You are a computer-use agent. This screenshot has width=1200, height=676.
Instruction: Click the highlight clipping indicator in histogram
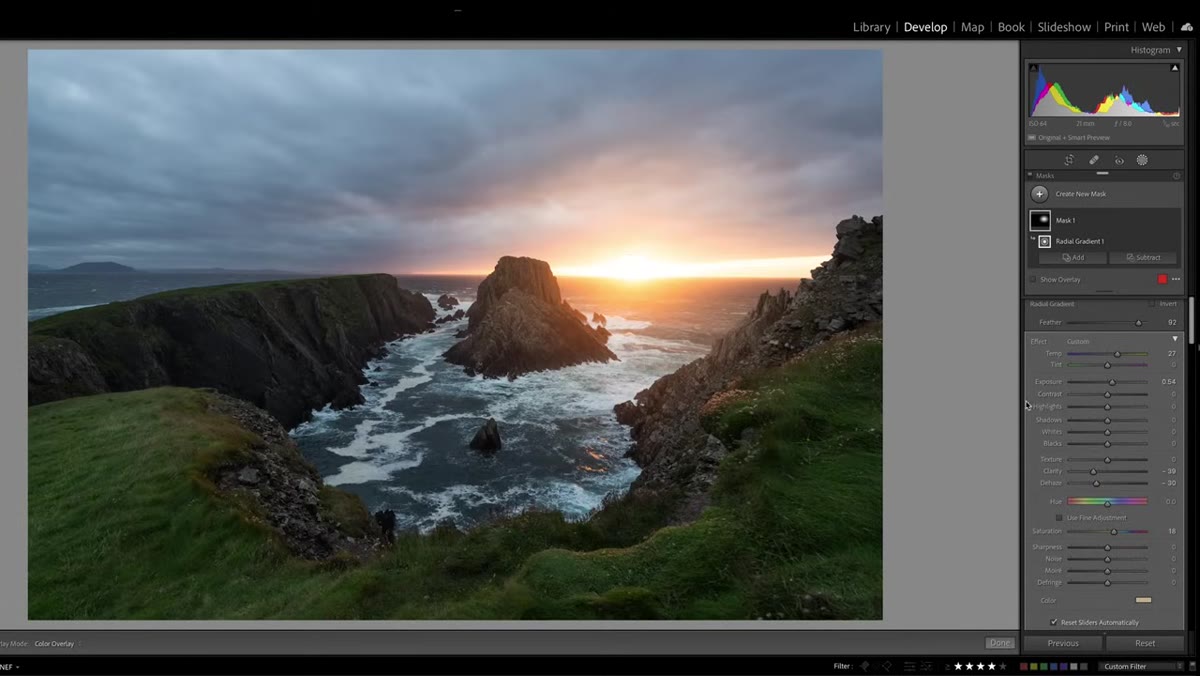(x=1175, y=68)
